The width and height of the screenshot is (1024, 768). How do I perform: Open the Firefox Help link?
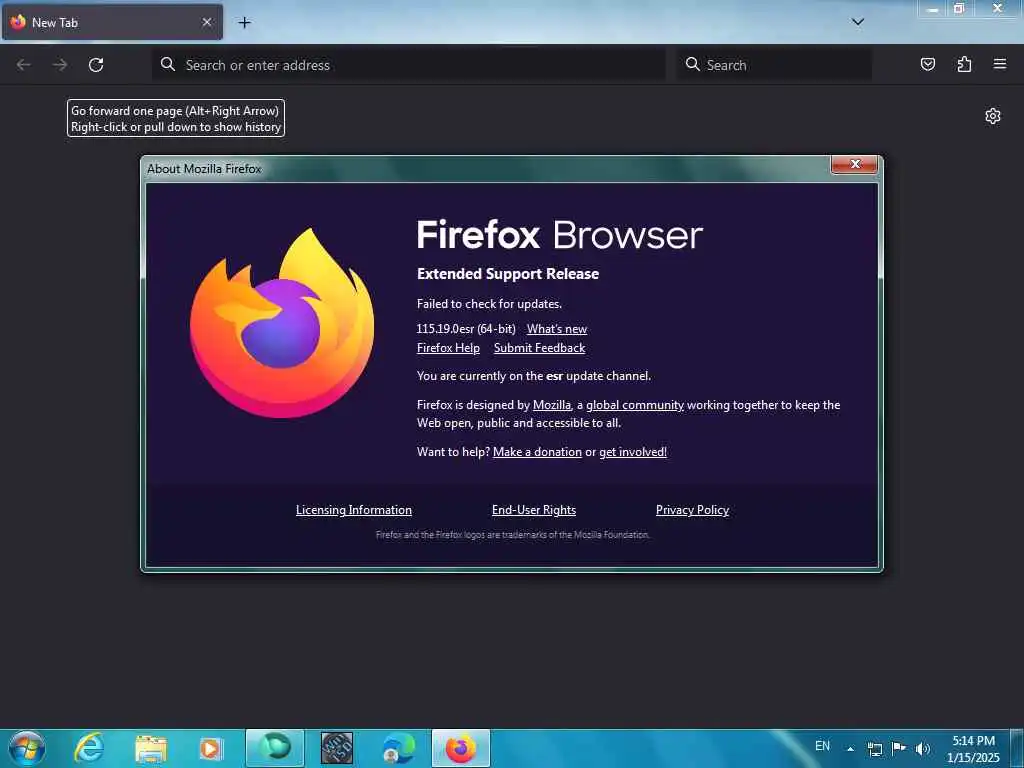448,348
